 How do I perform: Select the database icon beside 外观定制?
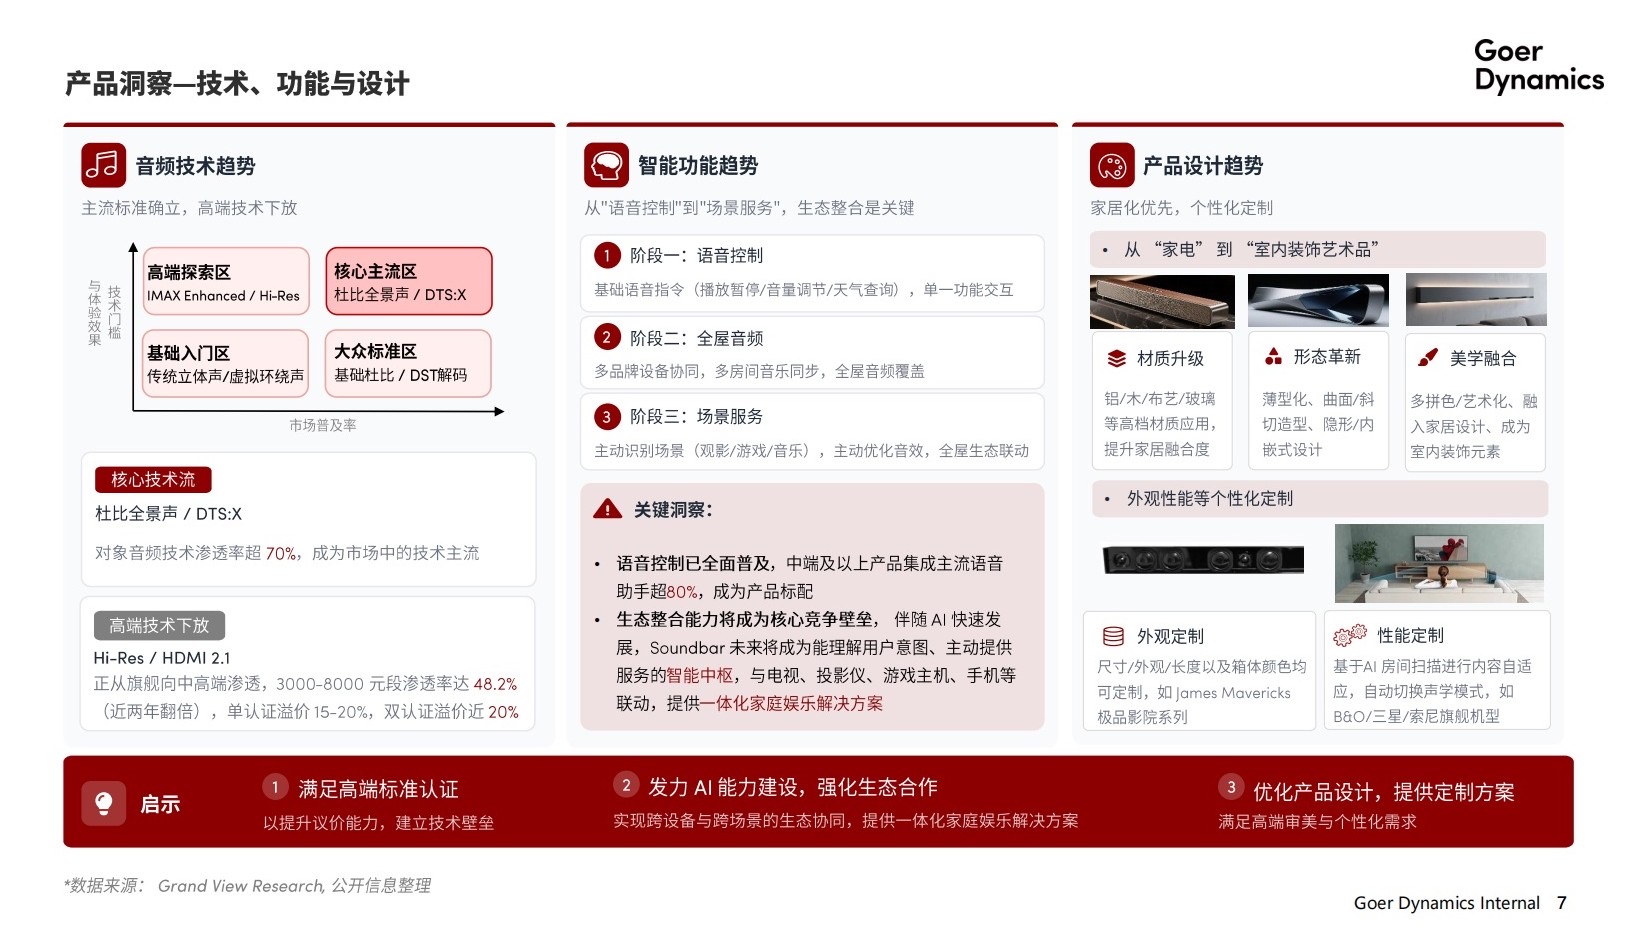[x=1113, y=637]
